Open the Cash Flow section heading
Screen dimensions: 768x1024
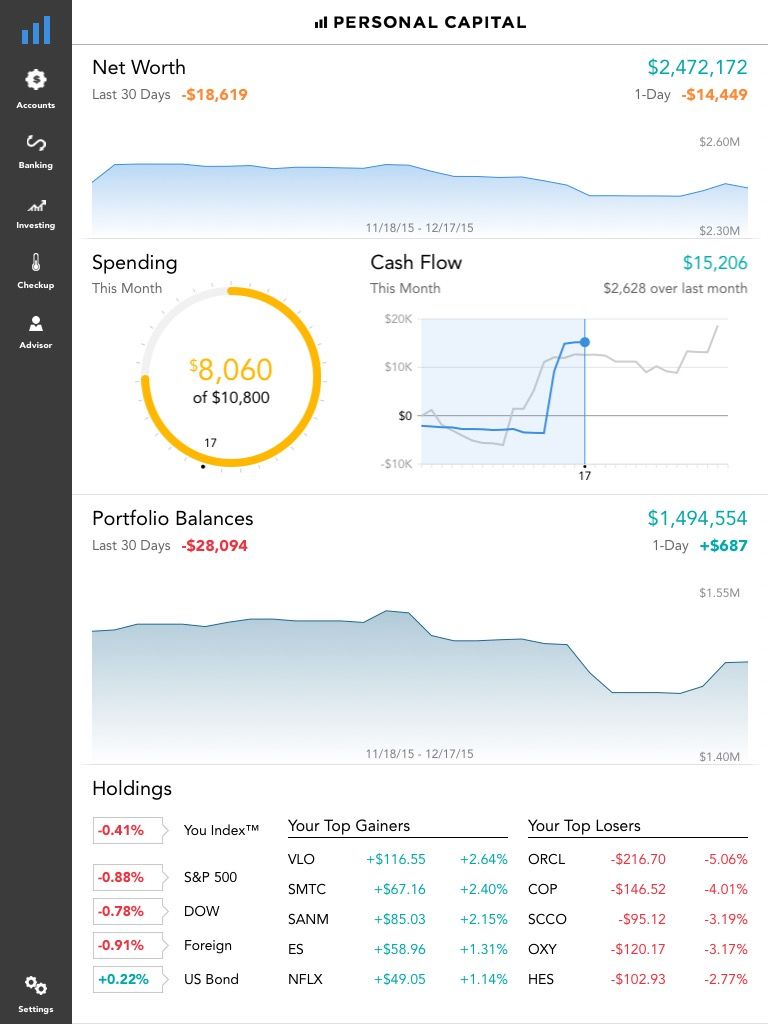(x=416, y=263)
